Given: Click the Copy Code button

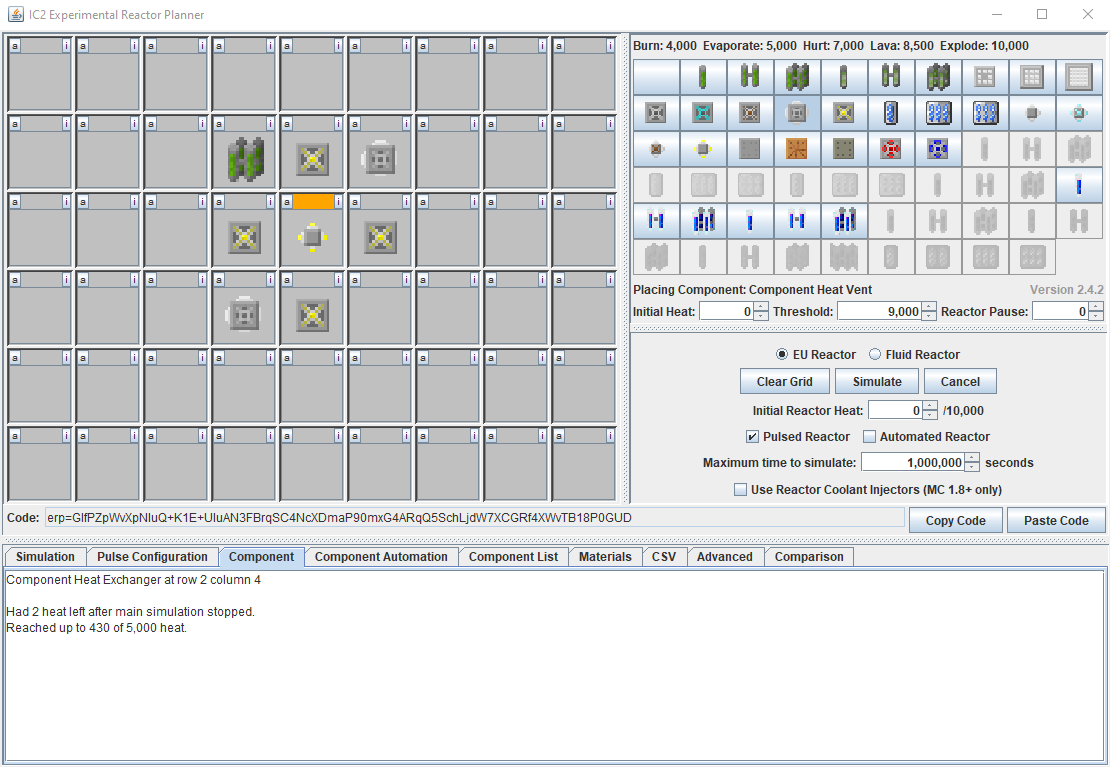Looking at the screenshot, I should [x=955, y=520].
